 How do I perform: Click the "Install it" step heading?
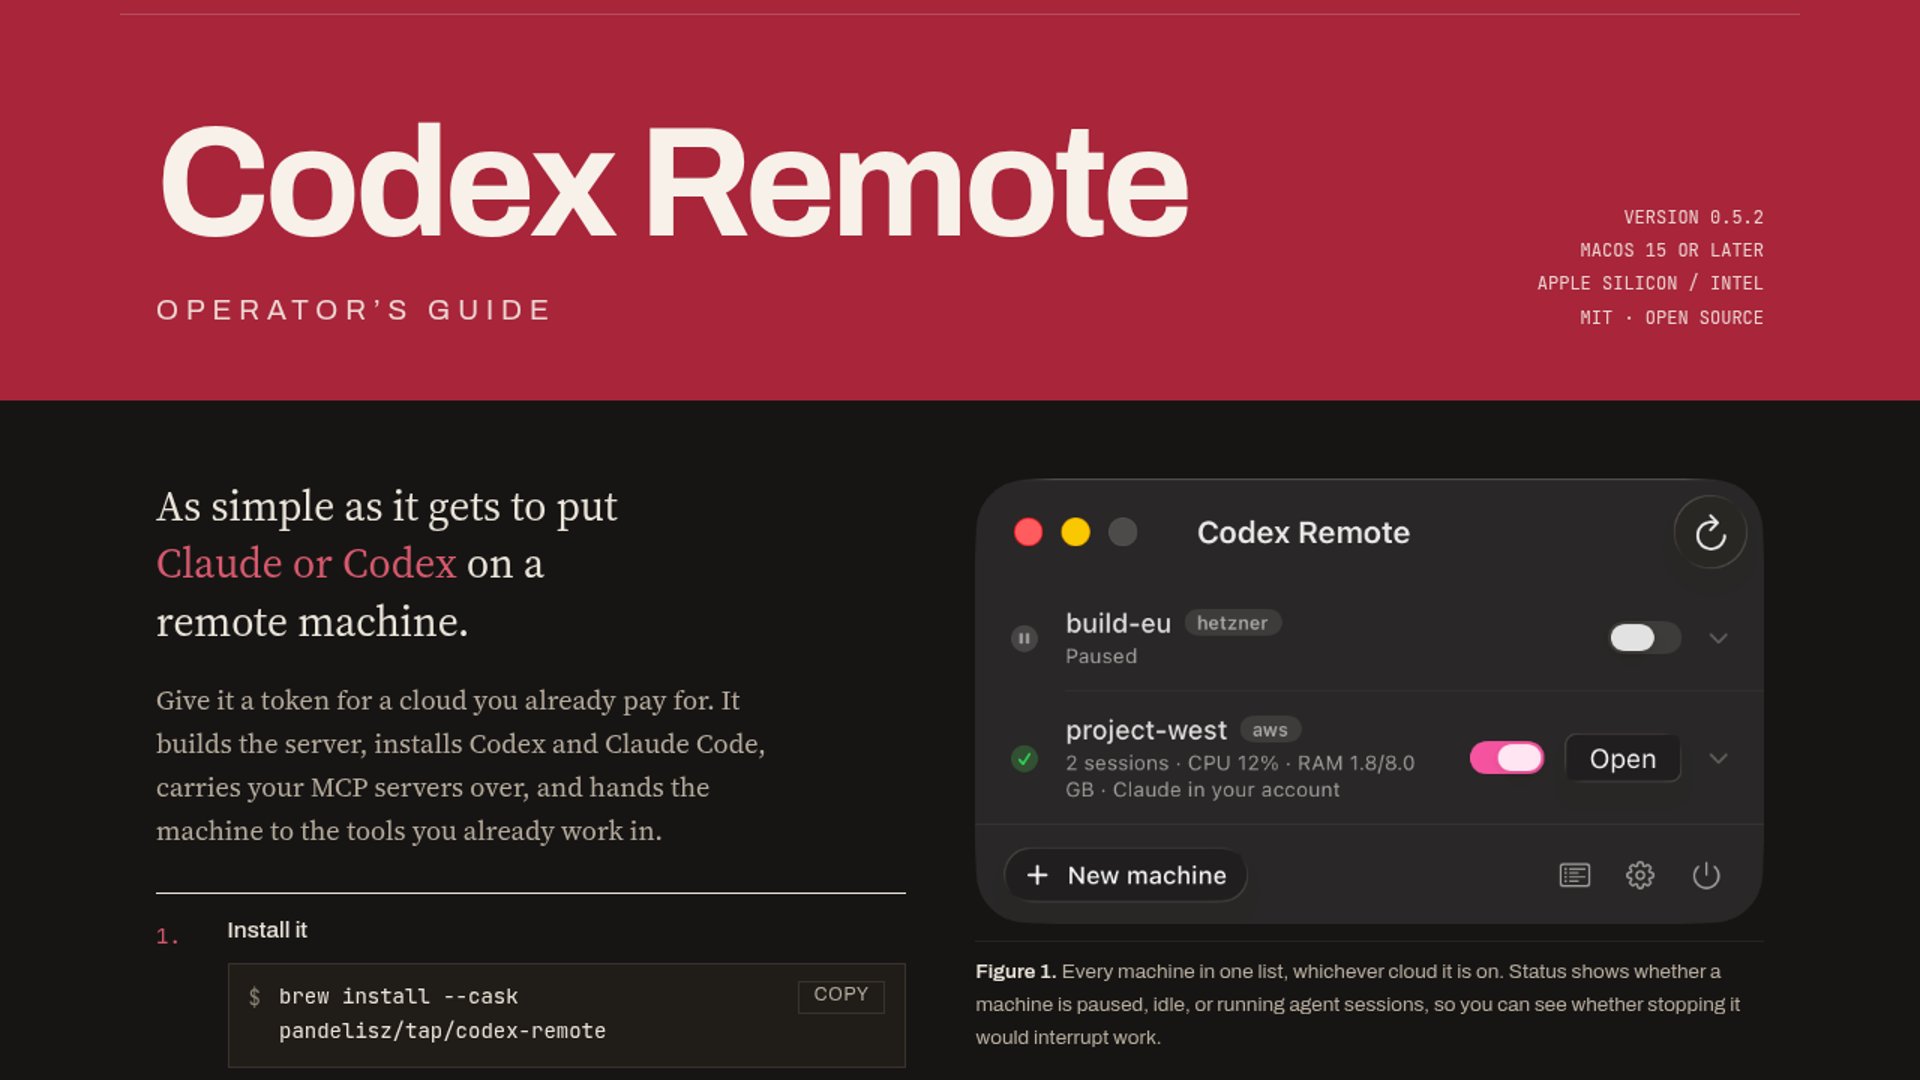[267, 931]
